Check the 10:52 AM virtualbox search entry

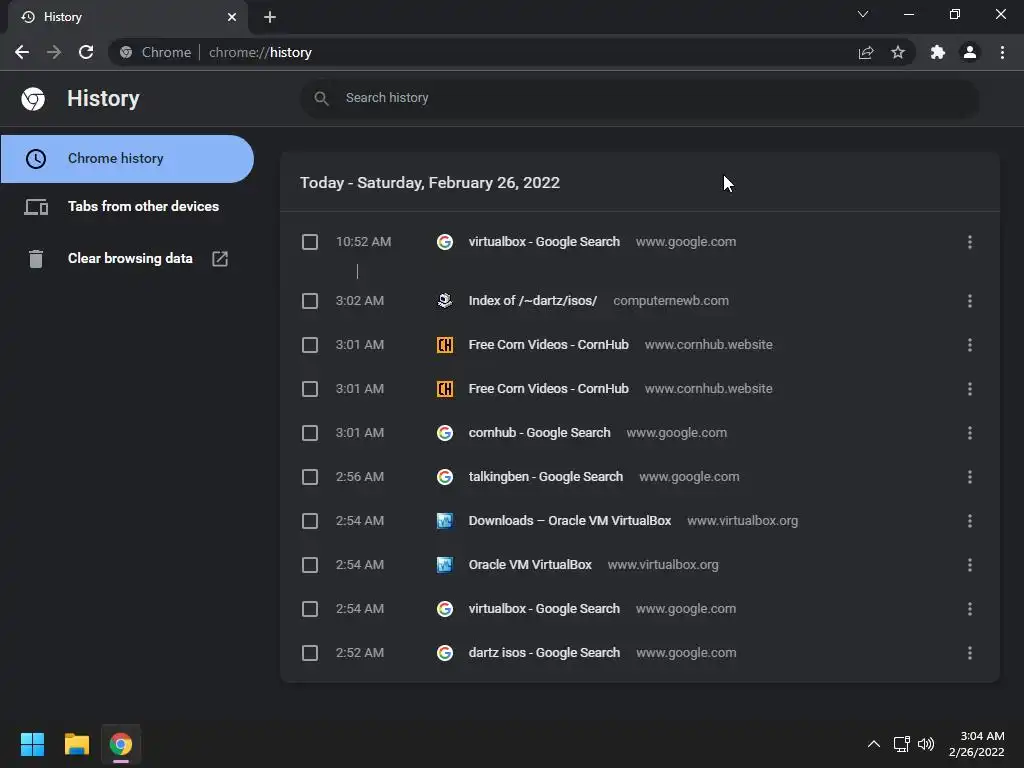(310, 242)
